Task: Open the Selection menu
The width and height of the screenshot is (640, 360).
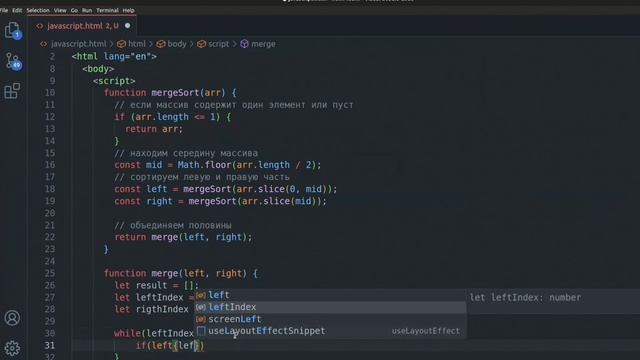Action: [38, 10]
